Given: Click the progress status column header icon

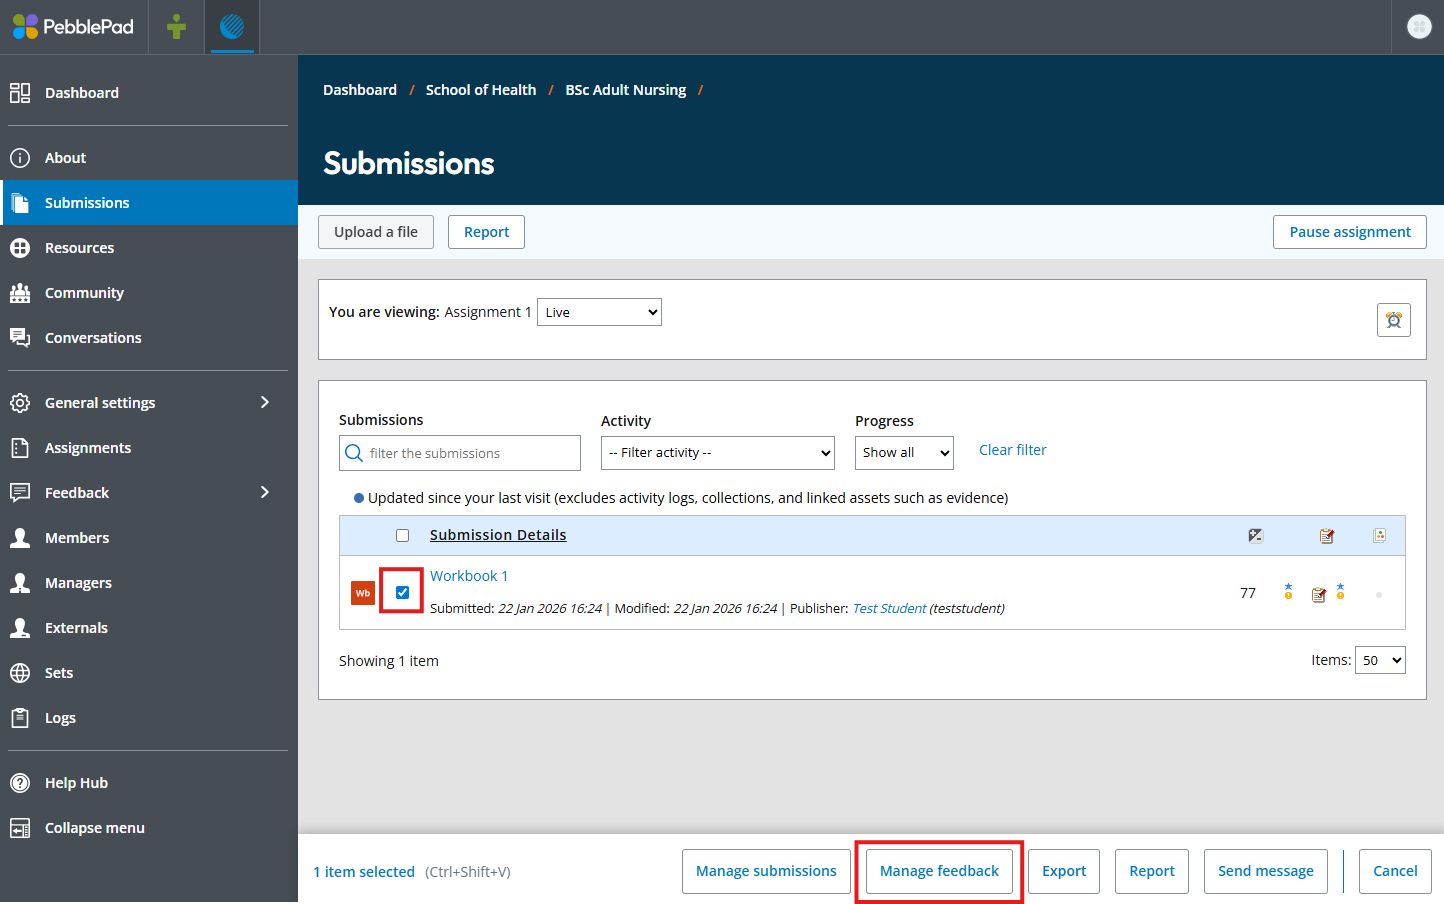Looking at the screenshot, I should pos(1379,535).
